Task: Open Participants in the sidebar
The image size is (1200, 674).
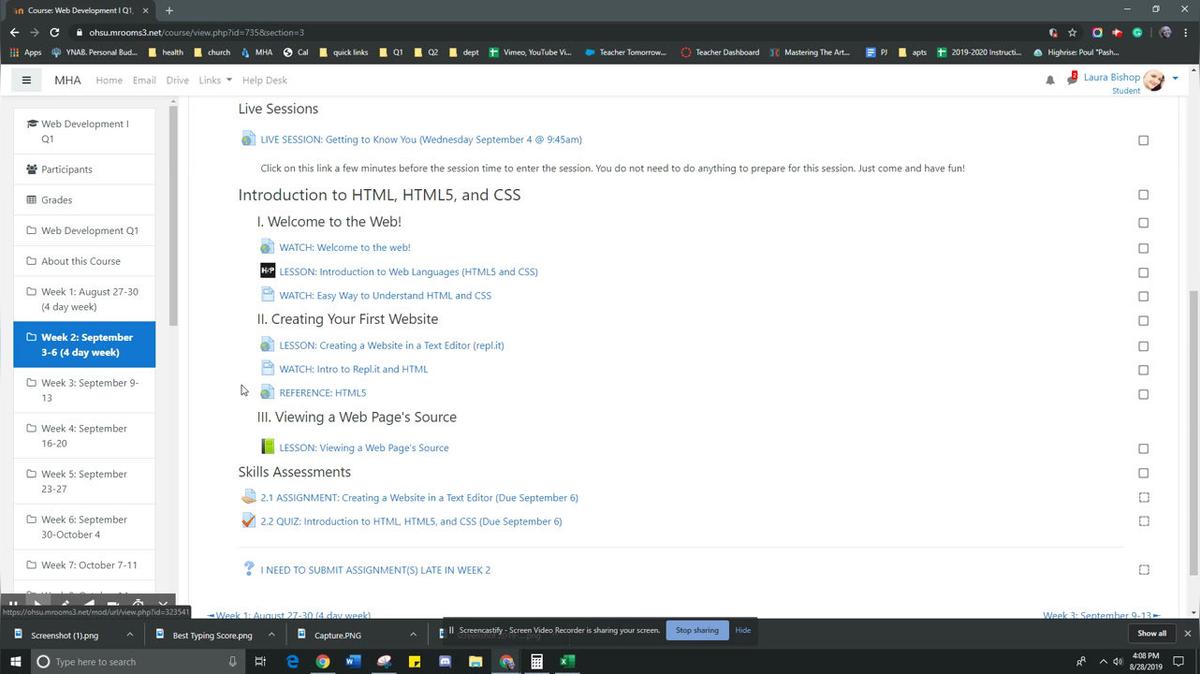Action: coord(84,169)
